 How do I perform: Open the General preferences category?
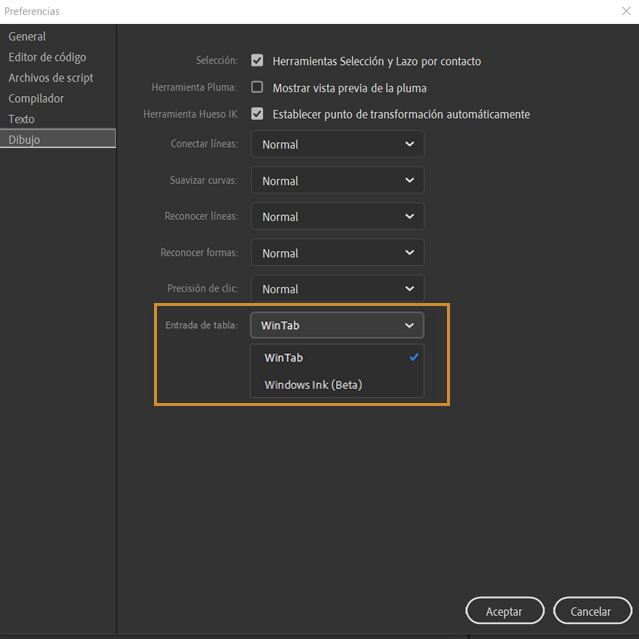28,37
